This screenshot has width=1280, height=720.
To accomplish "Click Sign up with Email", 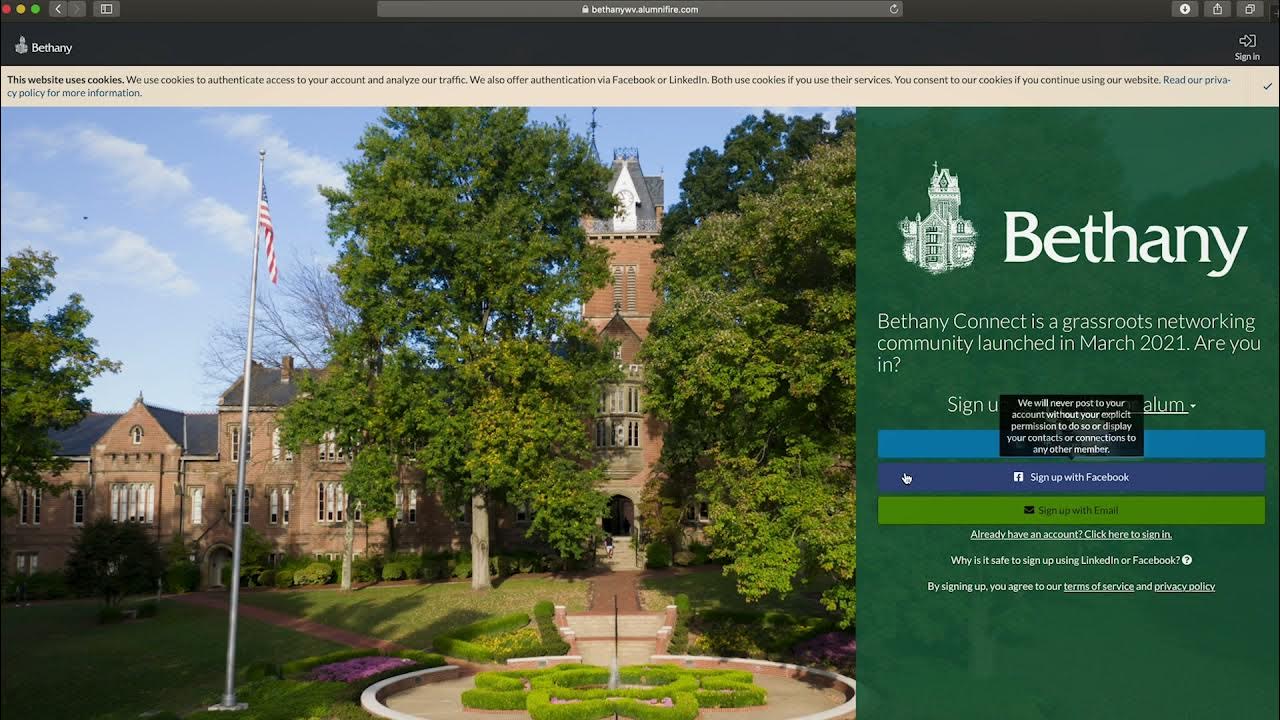I will 1071,510.
